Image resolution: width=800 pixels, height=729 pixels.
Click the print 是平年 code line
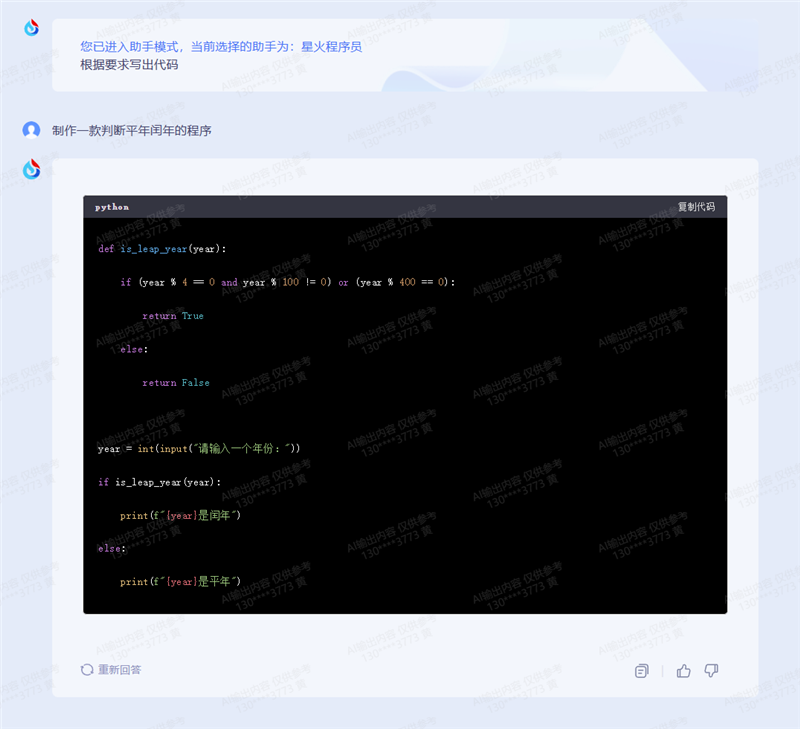[x=180, y=582]
